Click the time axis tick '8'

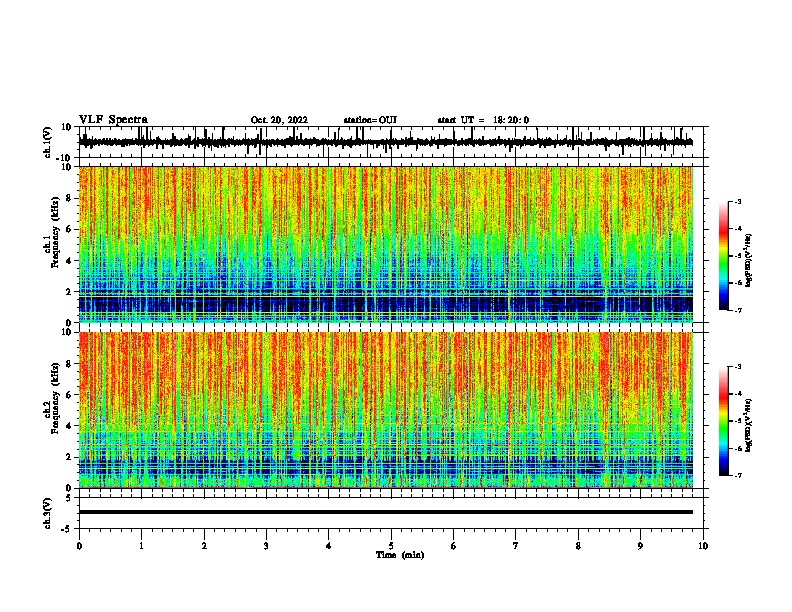click(x=578, y=546)
